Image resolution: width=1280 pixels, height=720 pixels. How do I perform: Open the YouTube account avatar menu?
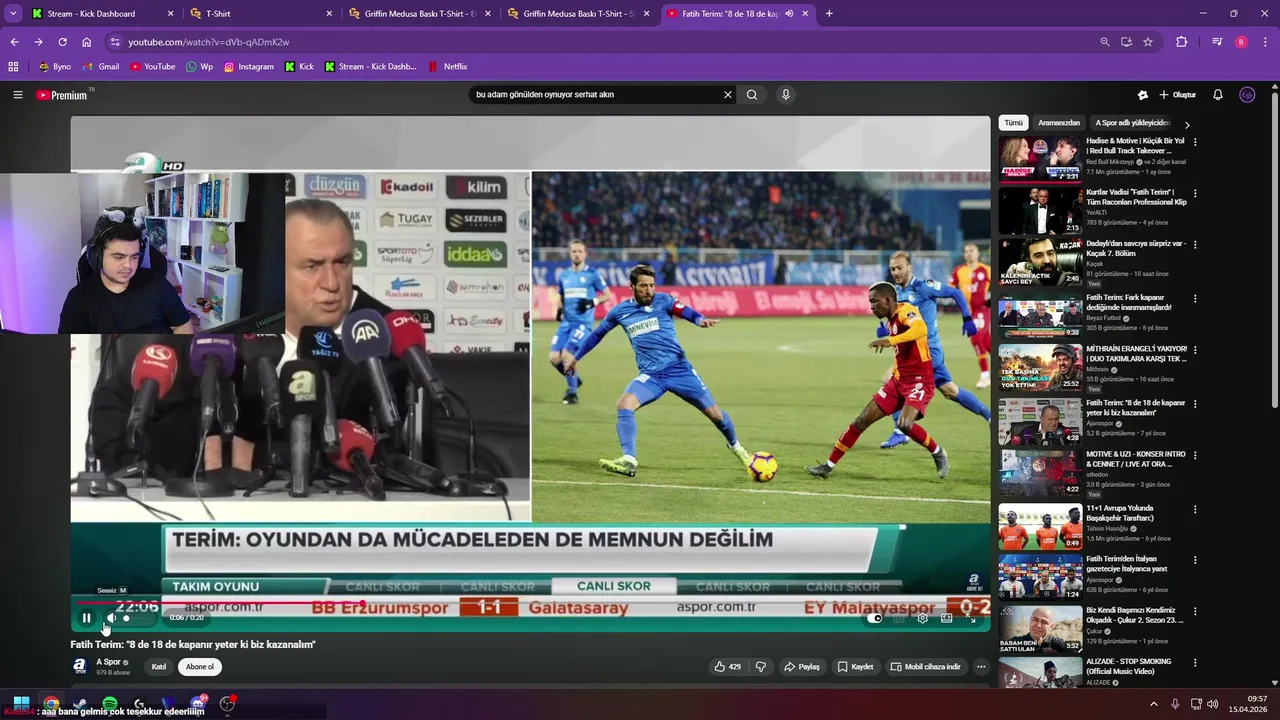pyautogui.click(x=1247, y=95)
